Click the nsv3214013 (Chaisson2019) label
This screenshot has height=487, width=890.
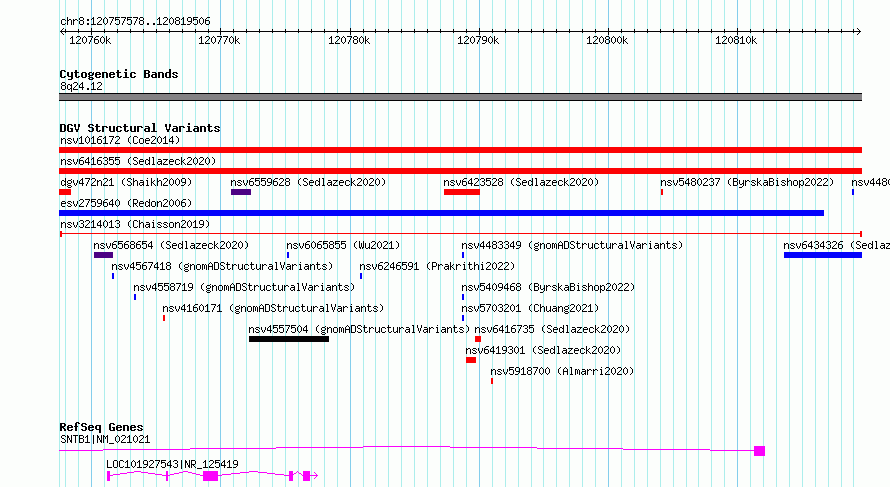click(x=135, y=224)
